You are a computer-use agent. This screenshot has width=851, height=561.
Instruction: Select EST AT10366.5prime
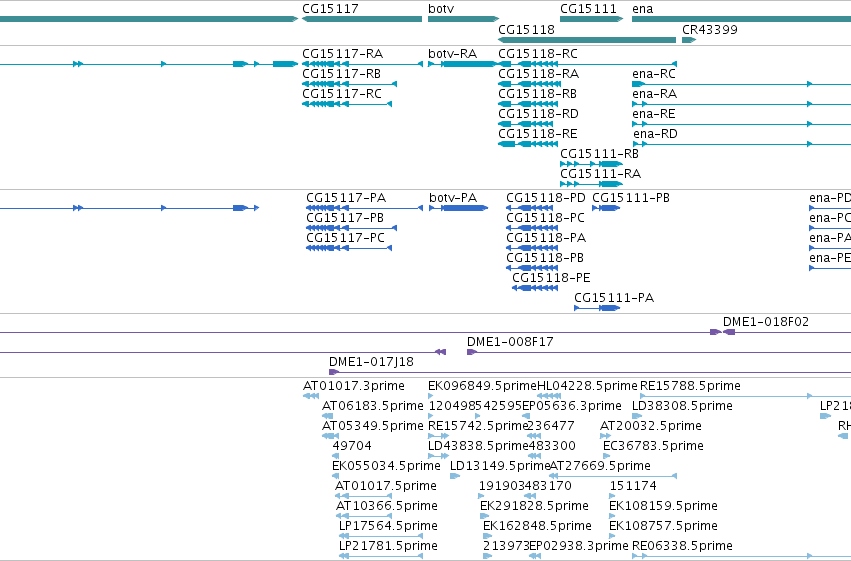coord(387,507)
